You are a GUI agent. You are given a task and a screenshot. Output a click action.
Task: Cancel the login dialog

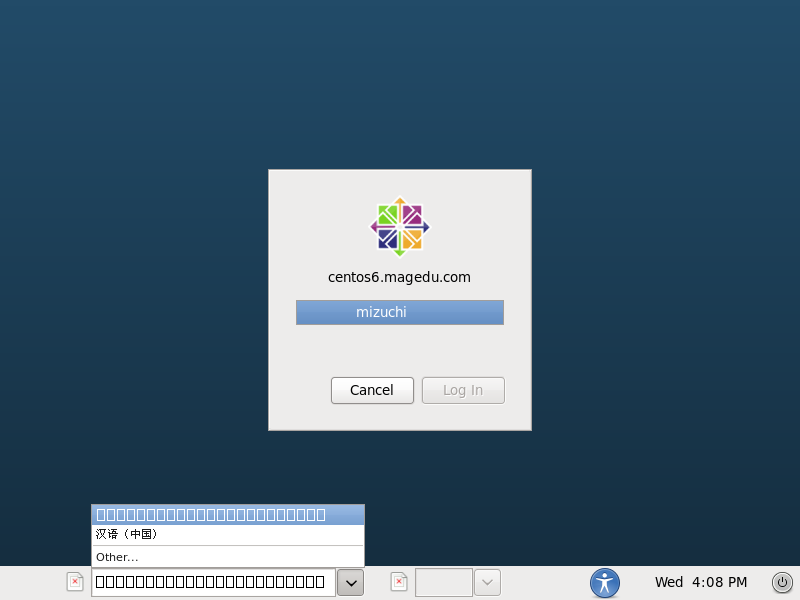pos(372,390)
